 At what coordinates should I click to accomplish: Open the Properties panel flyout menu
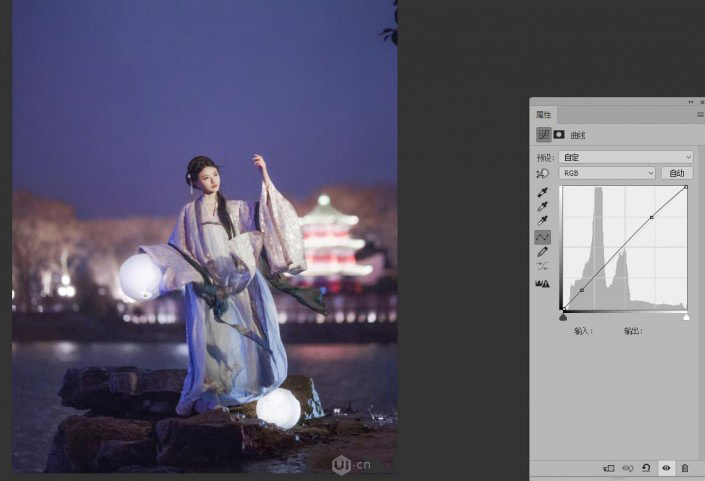click(x=699, y=115)
